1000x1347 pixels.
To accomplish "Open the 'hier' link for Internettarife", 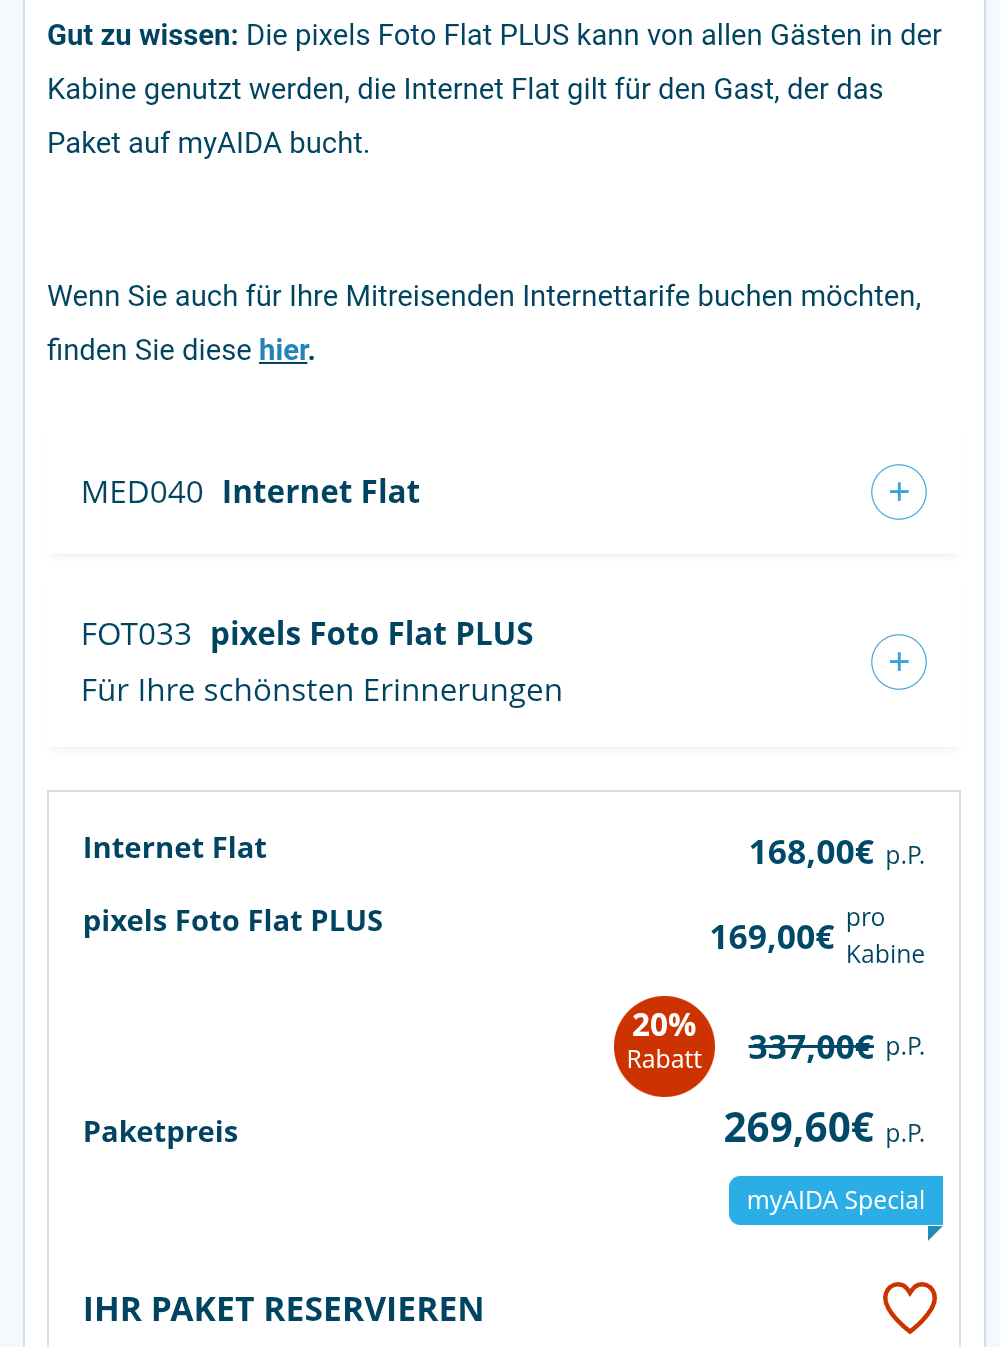I will [284, 350].
